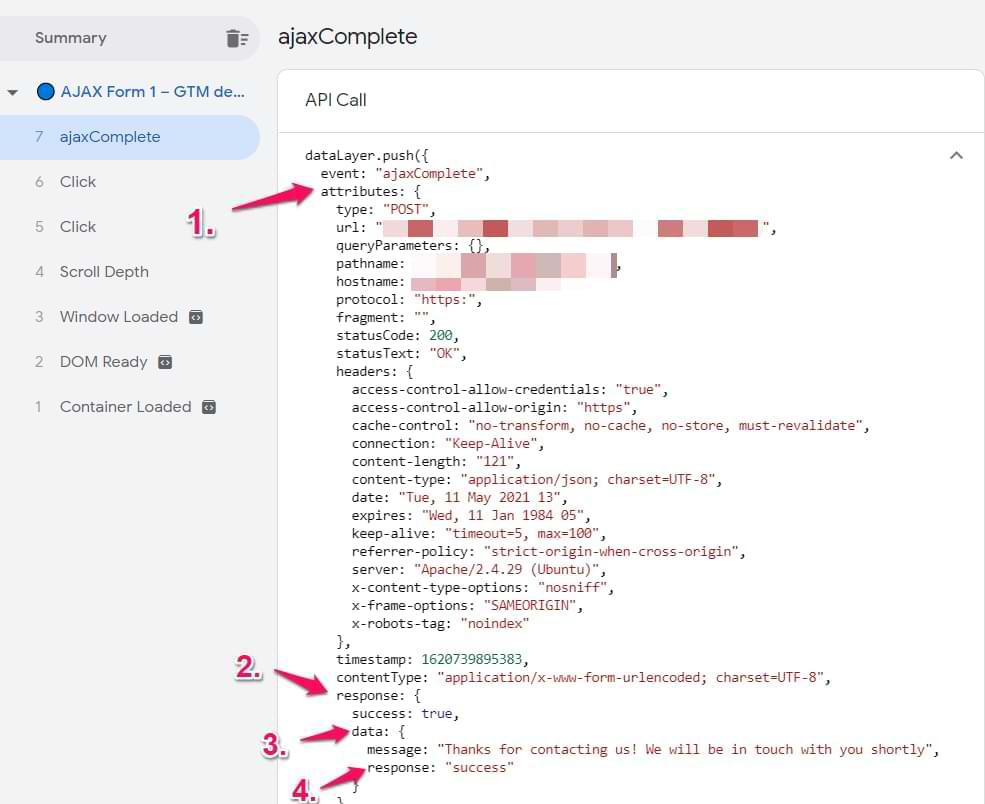The image size is (985, 804).
Task: Click the AJAX Form 1 – GTM page title
Action: [x=152, y=92]
